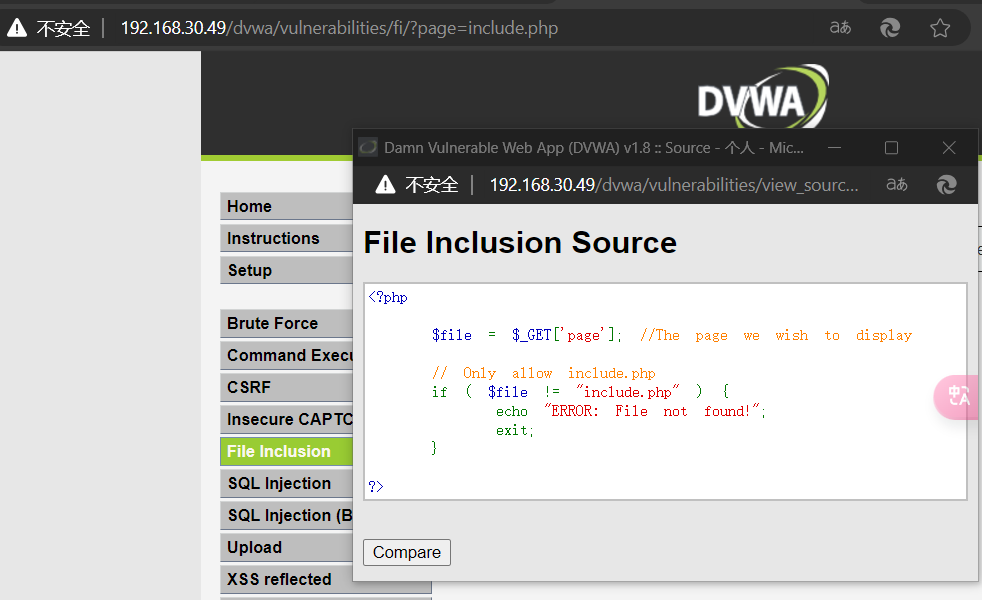Go to the Insecure CAPTCHA page

point(287,419)
